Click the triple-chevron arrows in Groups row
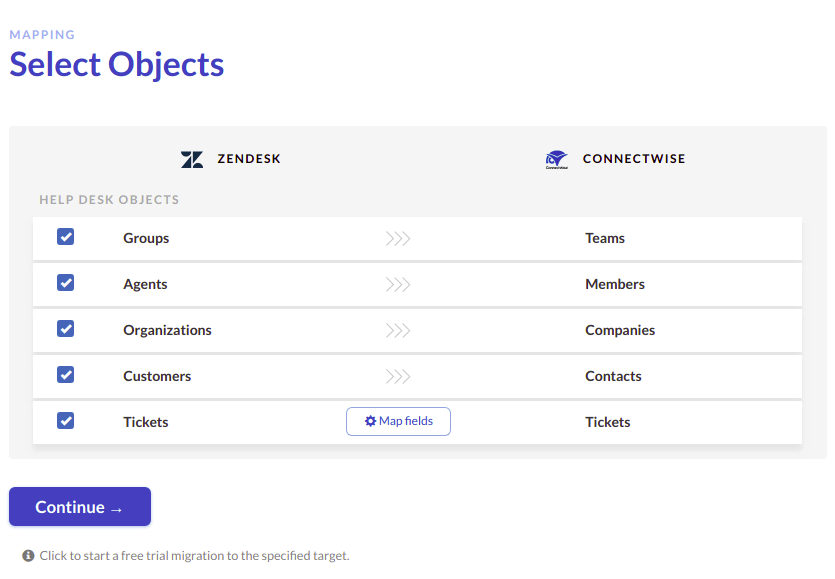 pos(398,238)
